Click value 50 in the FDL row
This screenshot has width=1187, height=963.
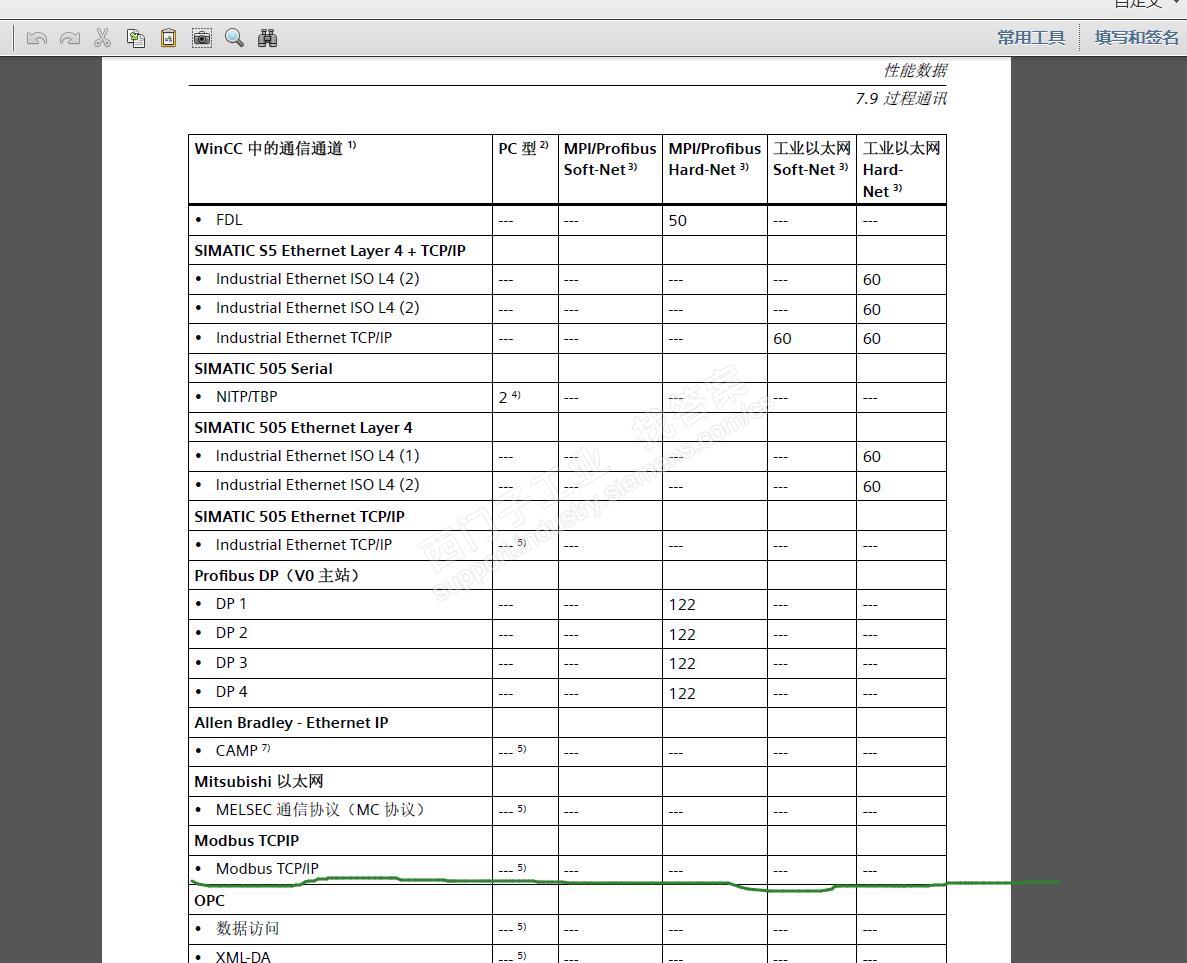(x=678, y=220)
